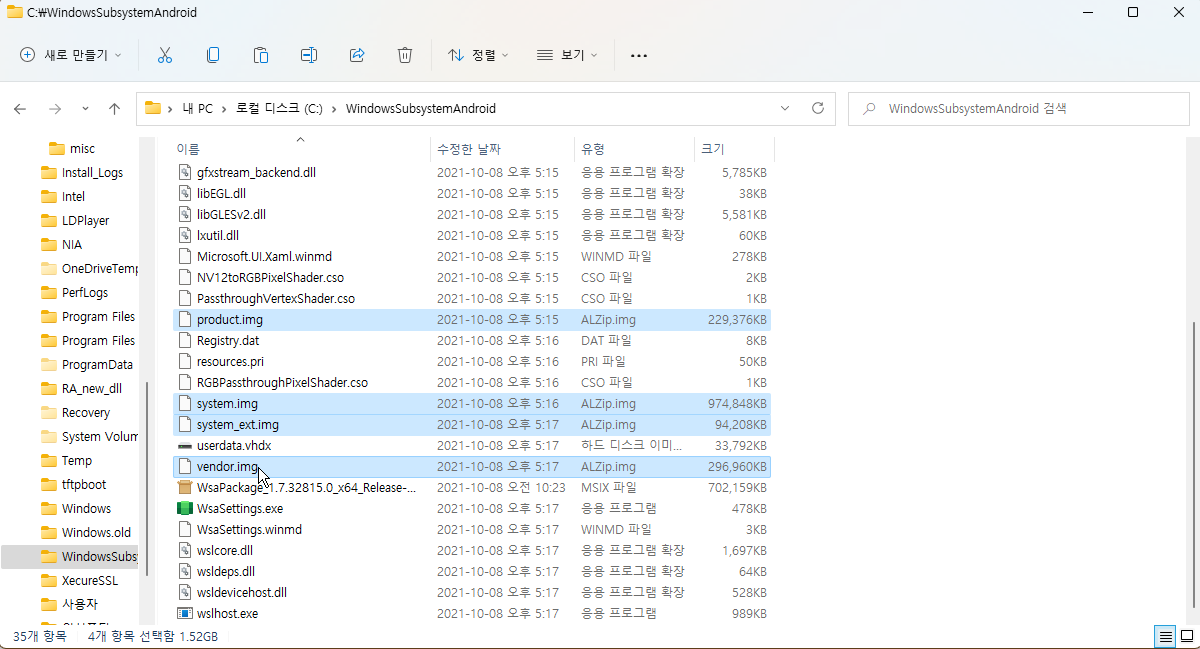
Task: Select the Registry.dat file name
Action: pyautogui.click(x=228, y=340)
